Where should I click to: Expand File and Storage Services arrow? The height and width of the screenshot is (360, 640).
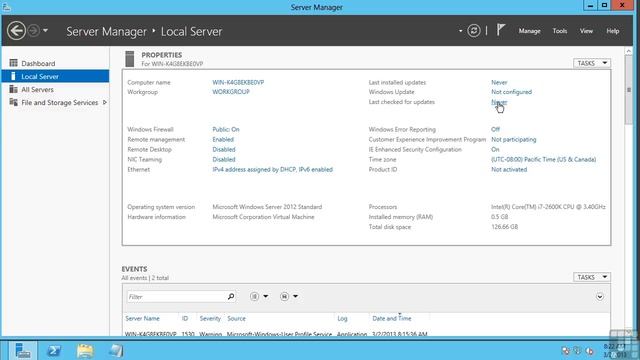click(105, 102)
